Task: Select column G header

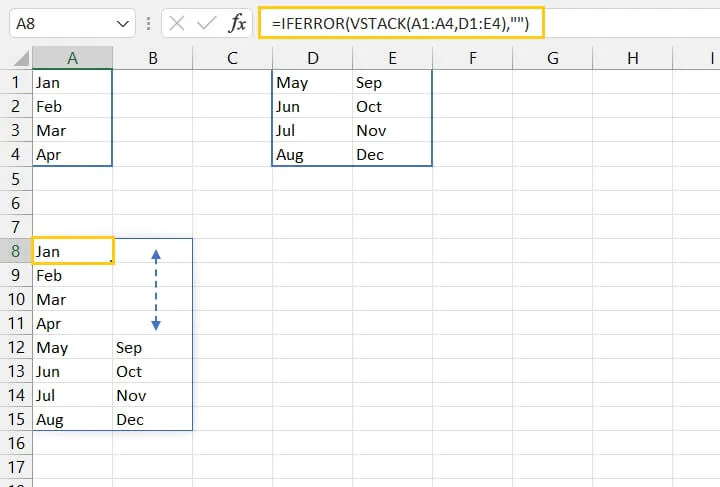Action: [x=552, y=58]
